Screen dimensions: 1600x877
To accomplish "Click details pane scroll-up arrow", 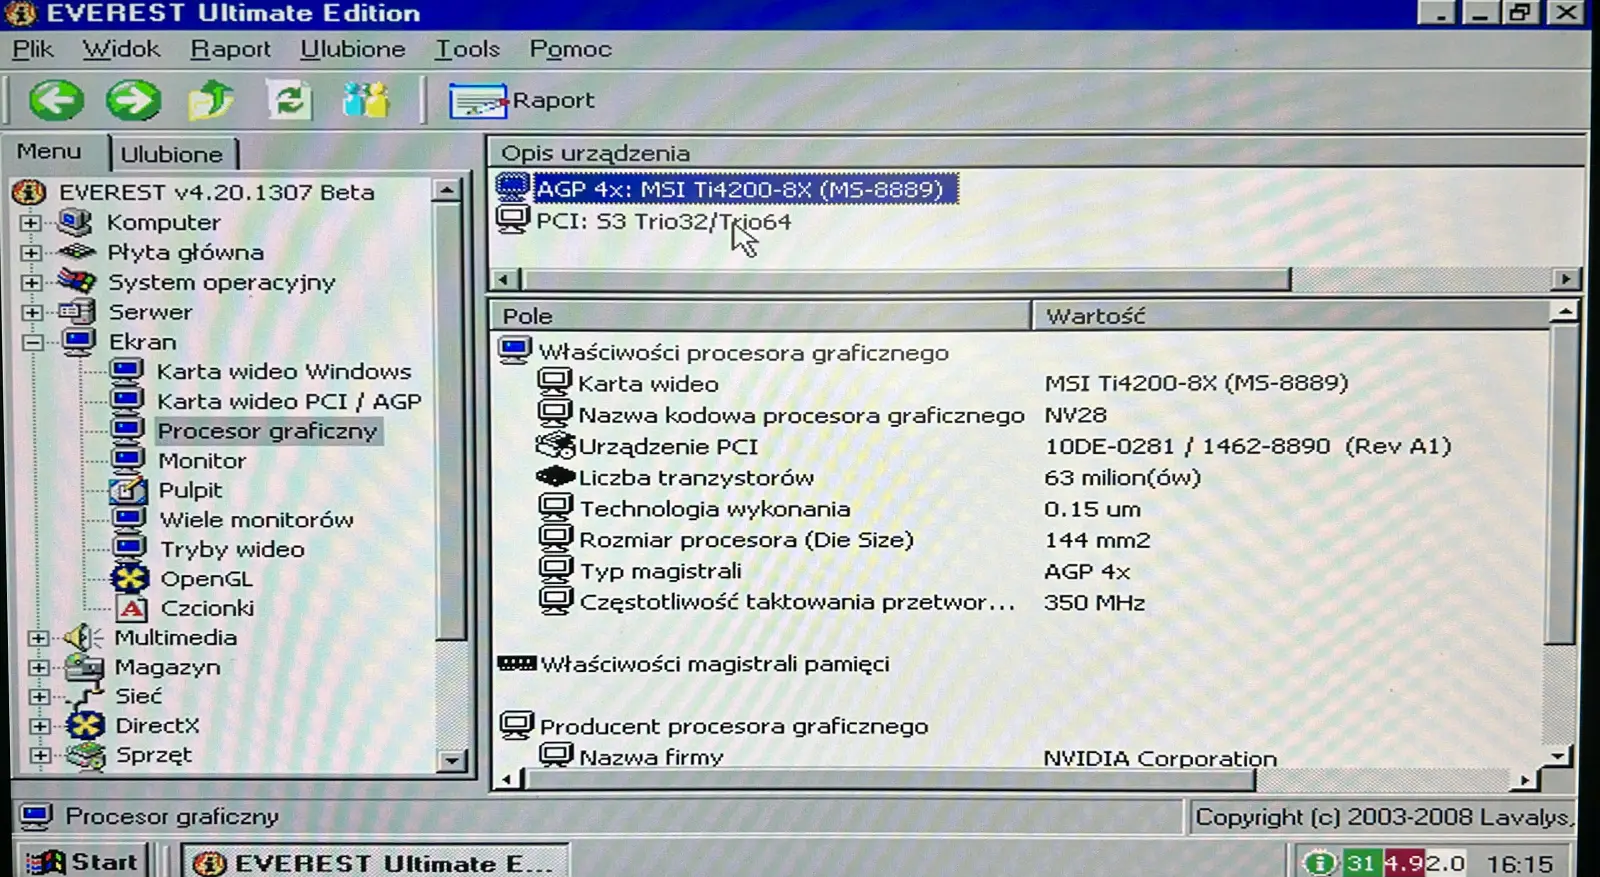I will pos(1564,312).
